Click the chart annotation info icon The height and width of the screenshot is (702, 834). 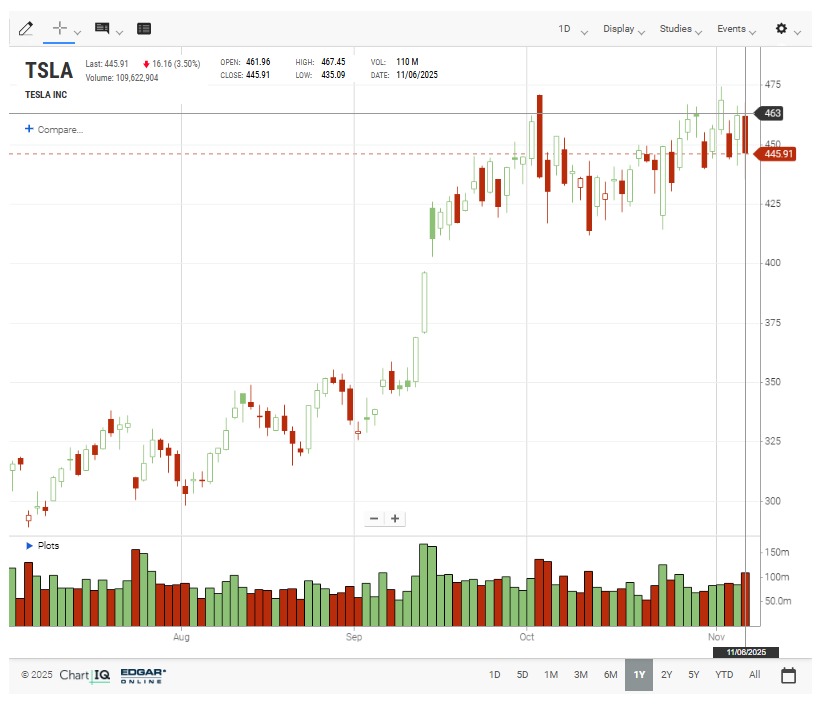pyautogui.click(x=102, y=29)
